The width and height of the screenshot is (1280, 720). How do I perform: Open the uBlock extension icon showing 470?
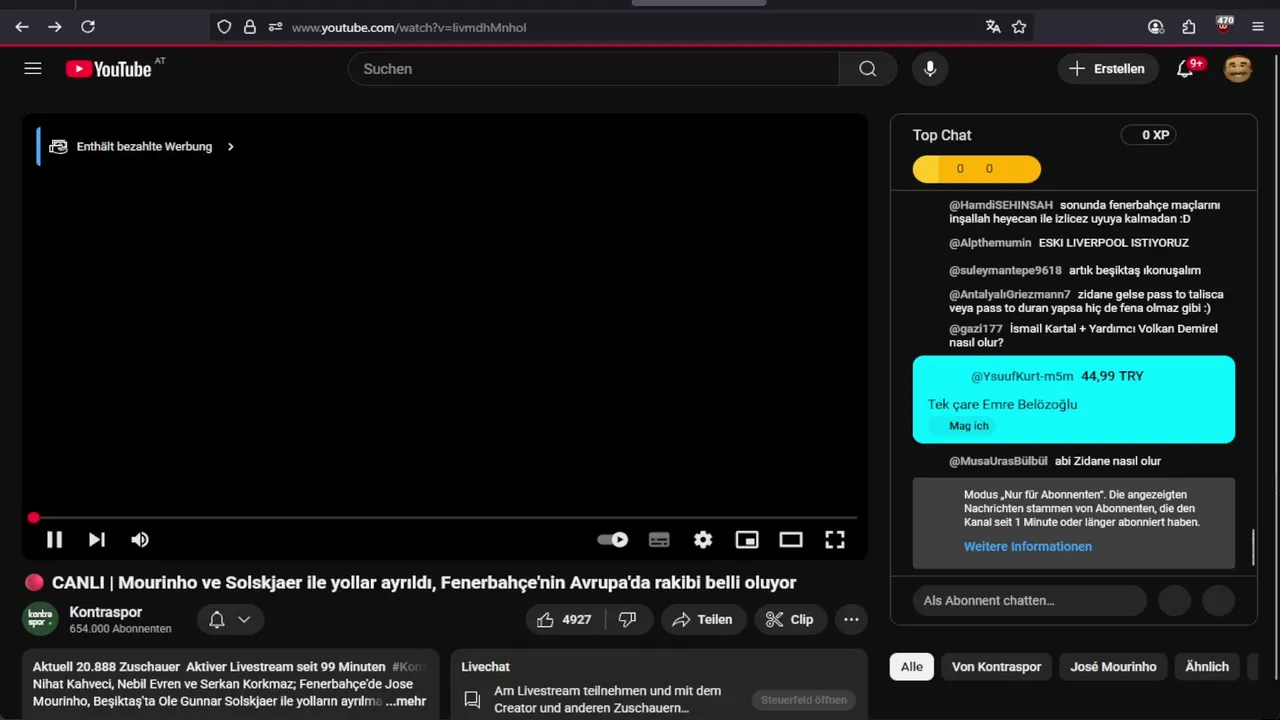[x=1224, y=24]
